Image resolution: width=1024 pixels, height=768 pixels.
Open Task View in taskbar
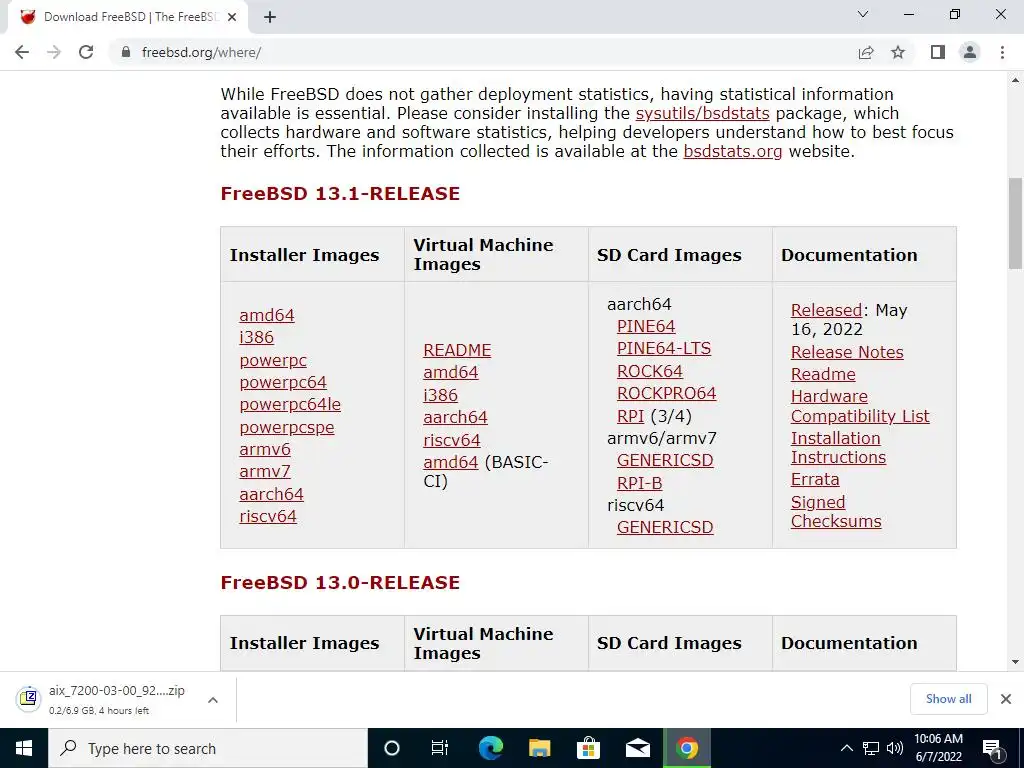pyautogui.click(x=440, y=748)
